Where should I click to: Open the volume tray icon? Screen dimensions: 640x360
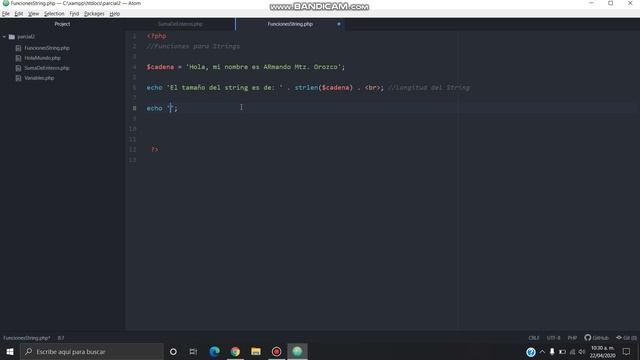582,352
